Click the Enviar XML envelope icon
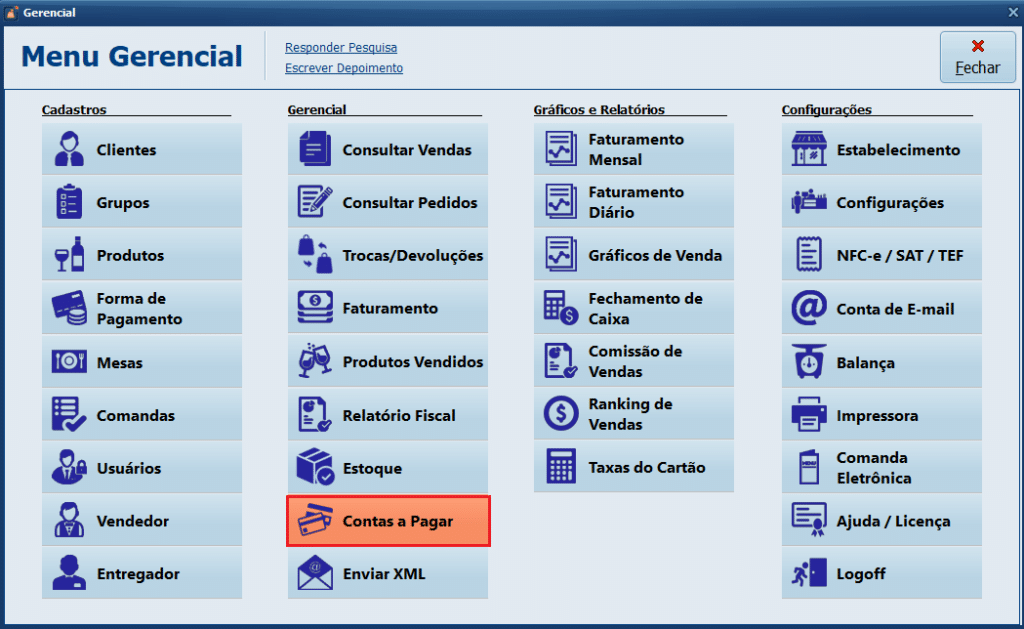This screenshot has height=629, width=1024. coord(315,574)
